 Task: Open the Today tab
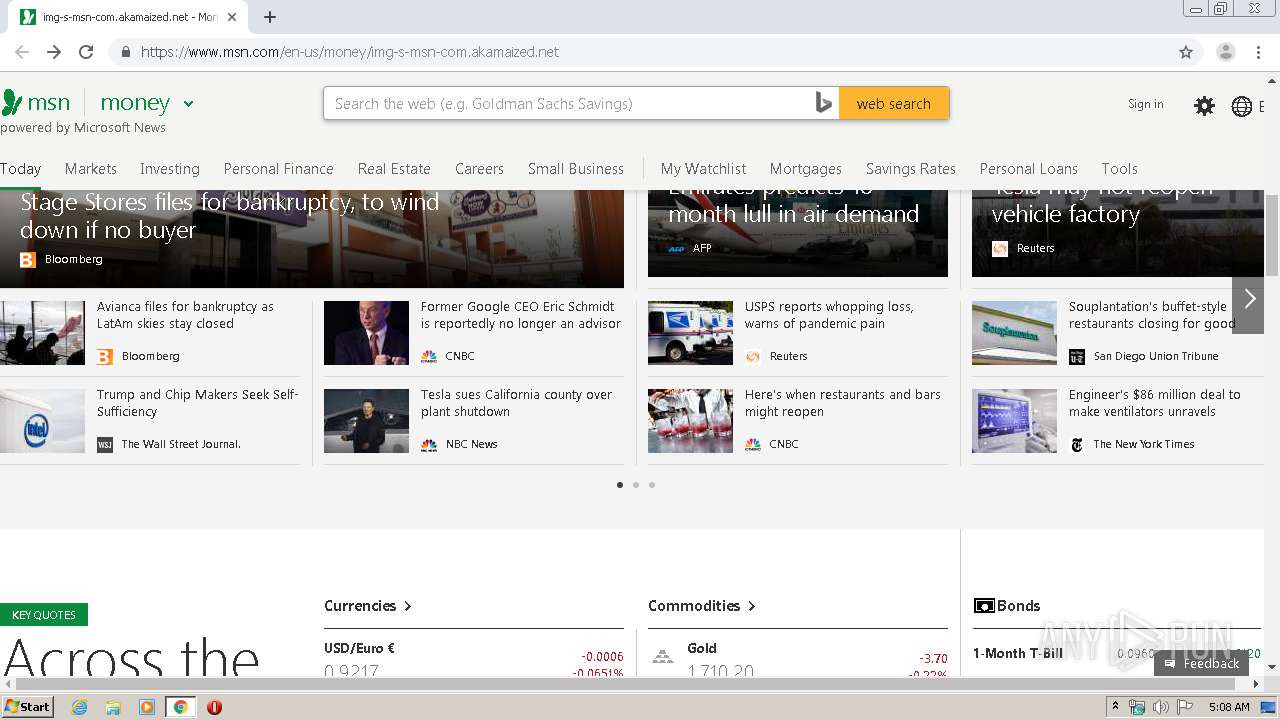point(20,169)
